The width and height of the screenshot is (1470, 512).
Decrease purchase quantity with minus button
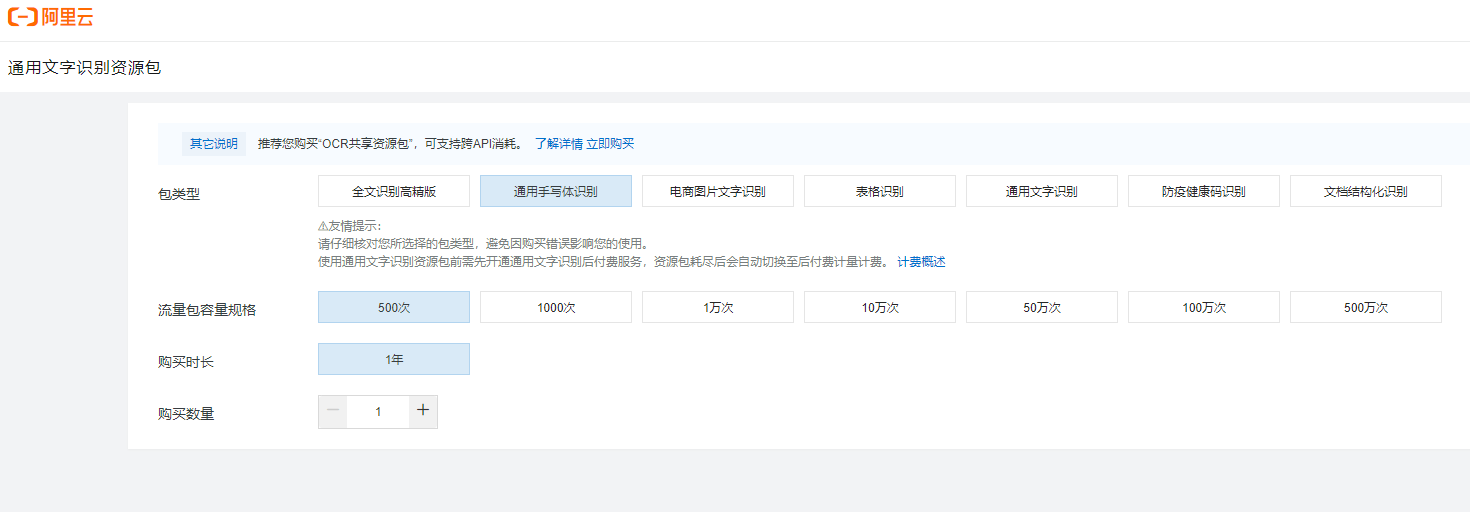coord(333,411)
